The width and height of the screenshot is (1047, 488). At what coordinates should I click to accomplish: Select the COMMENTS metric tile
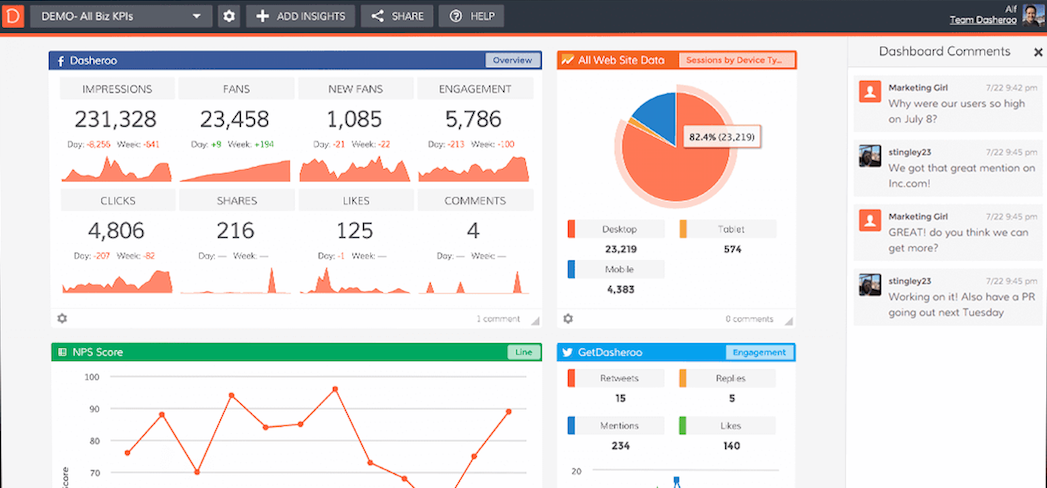(475, 200)
